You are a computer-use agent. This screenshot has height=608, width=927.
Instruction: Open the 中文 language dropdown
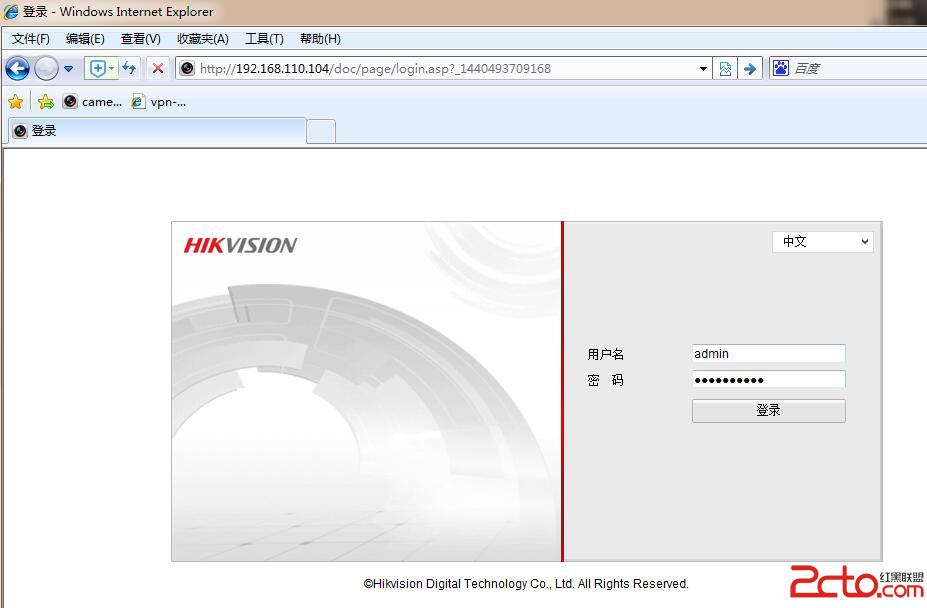tap(822, 241)
